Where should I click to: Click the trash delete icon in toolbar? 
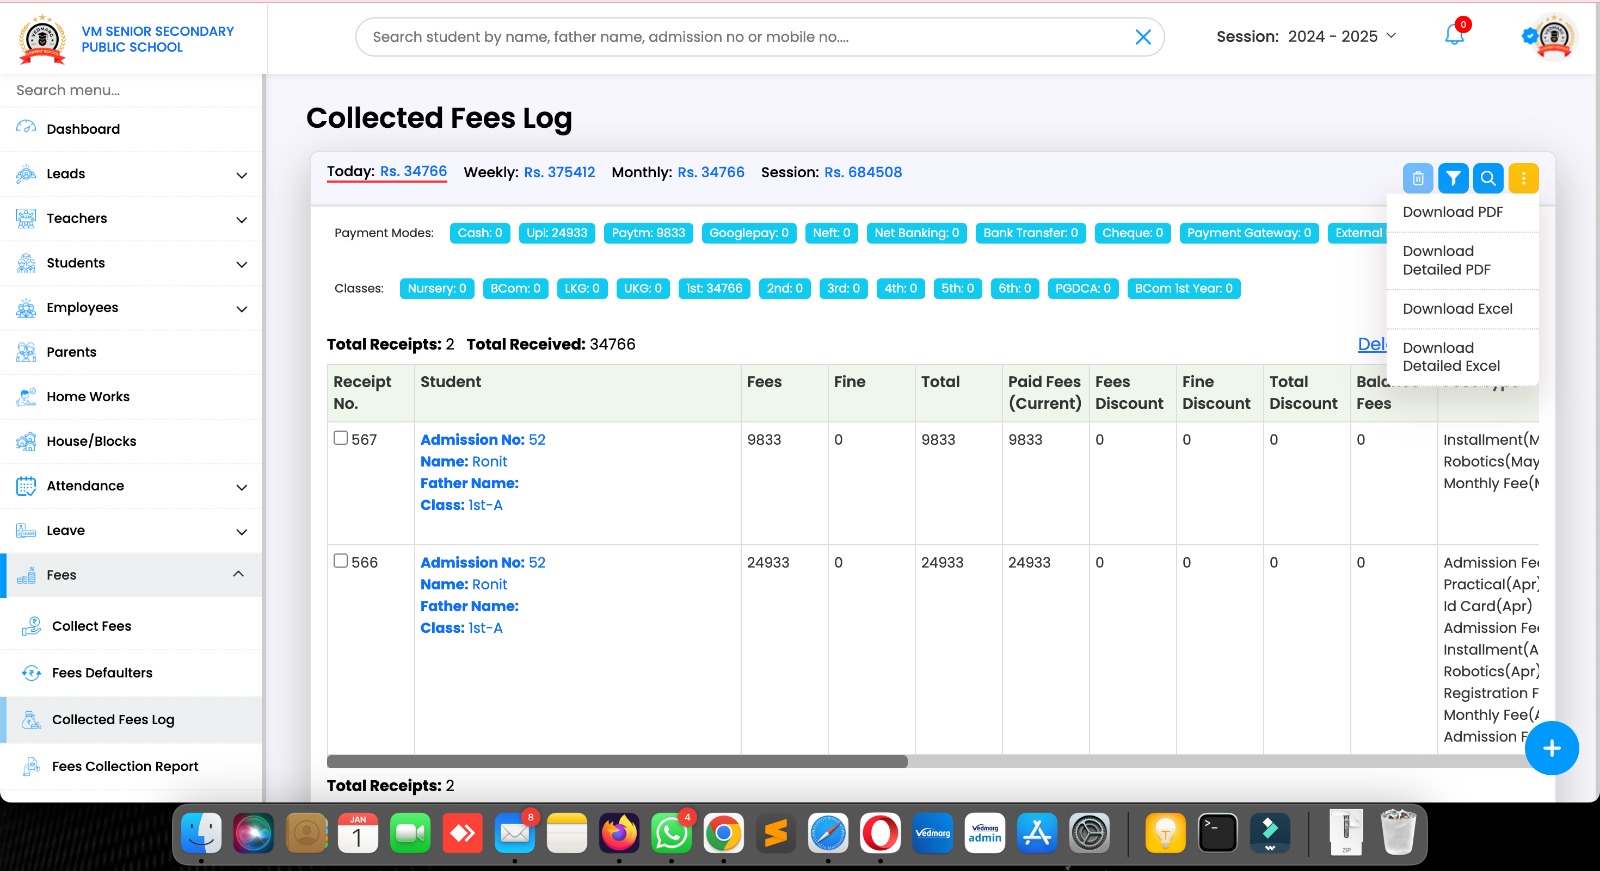1417,178
